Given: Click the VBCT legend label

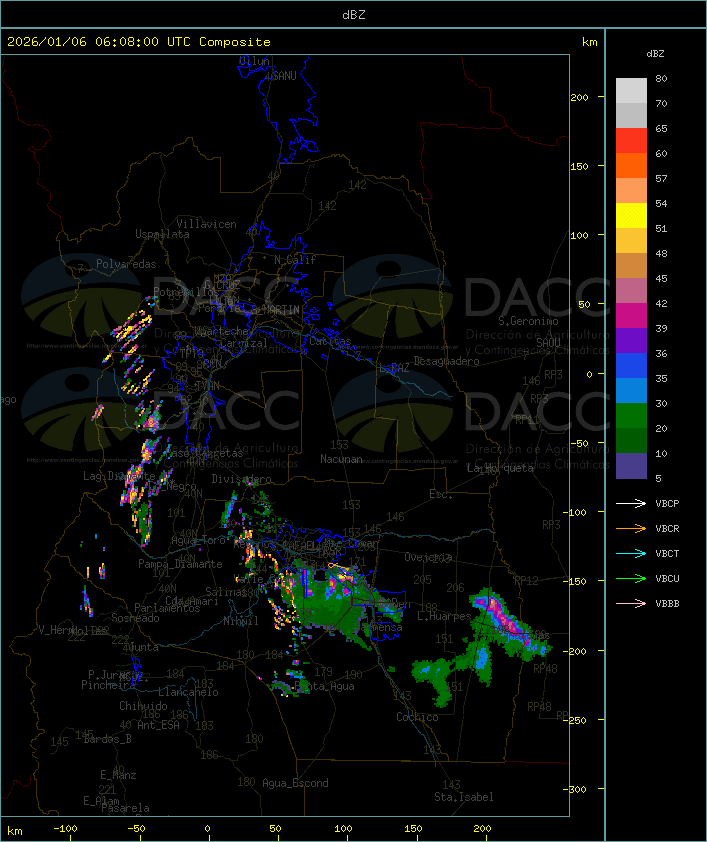Looking at the screenshot, I should click(x=667, y=553).
